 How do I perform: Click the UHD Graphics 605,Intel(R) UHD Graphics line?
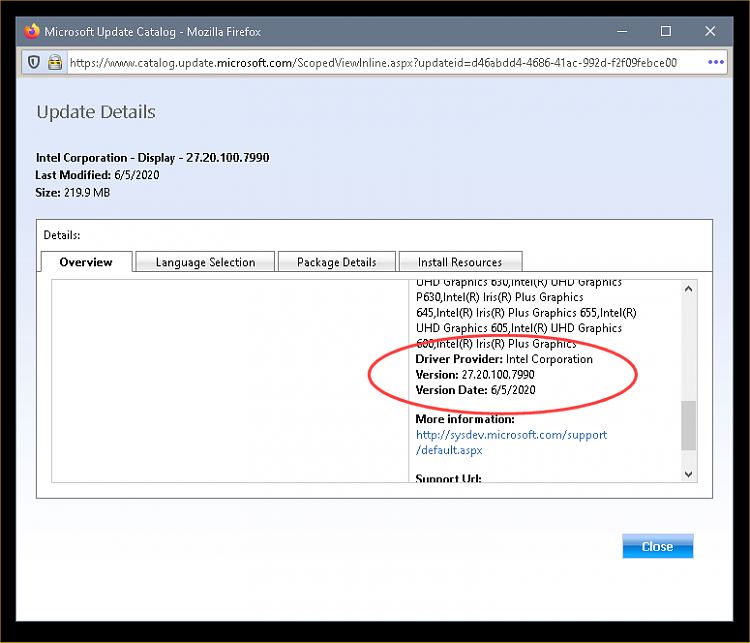[518, 328]
